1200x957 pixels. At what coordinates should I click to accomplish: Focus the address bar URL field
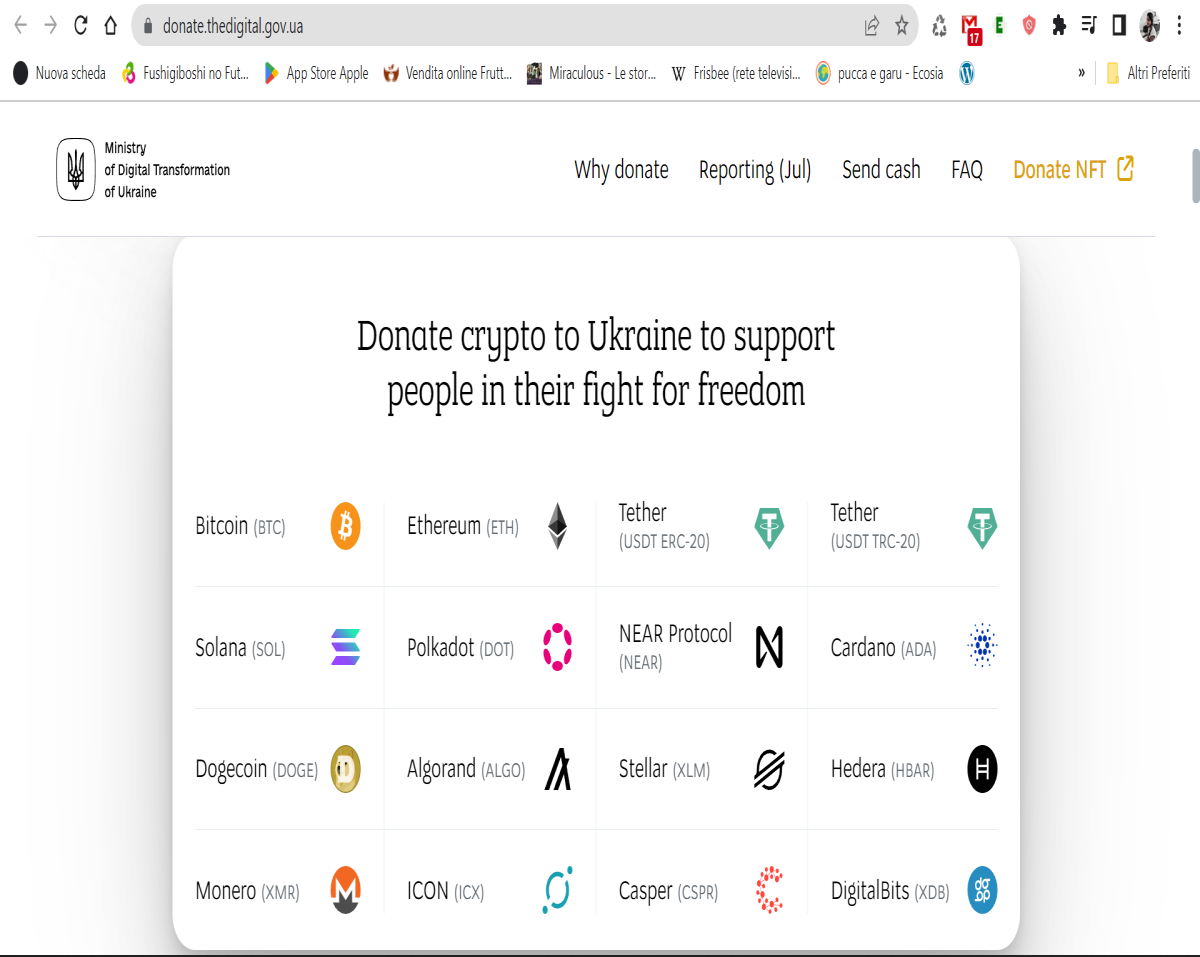click(x=500, y=26)
